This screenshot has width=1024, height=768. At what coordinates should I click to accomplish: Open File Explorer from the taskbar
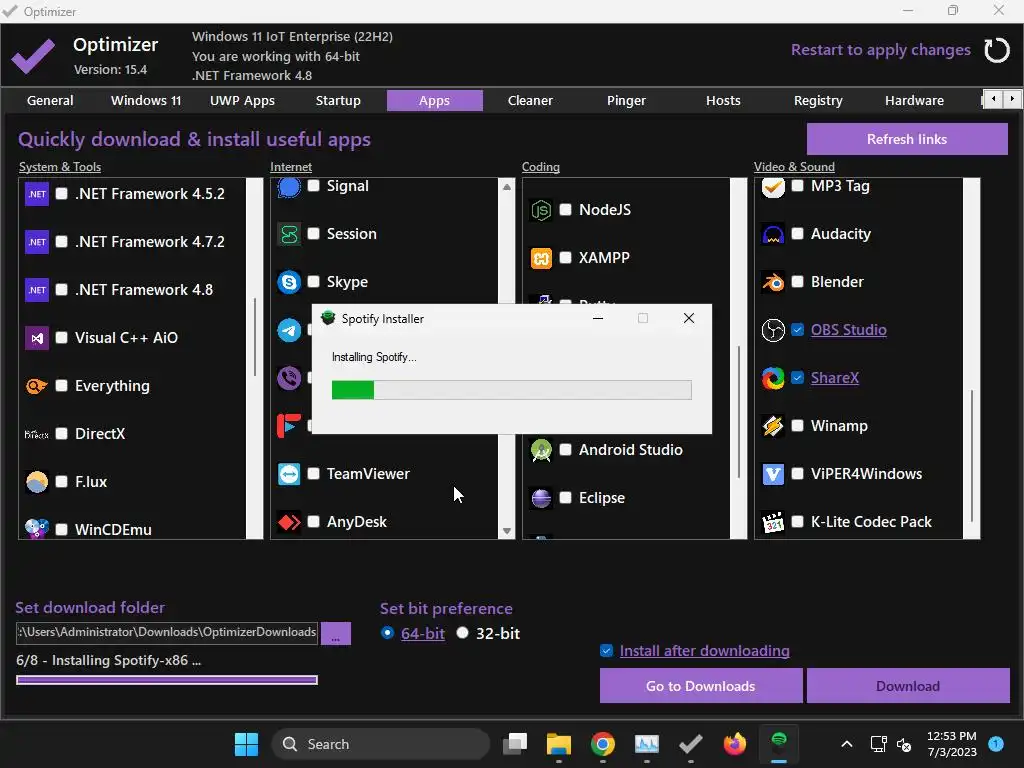point(559,743)
